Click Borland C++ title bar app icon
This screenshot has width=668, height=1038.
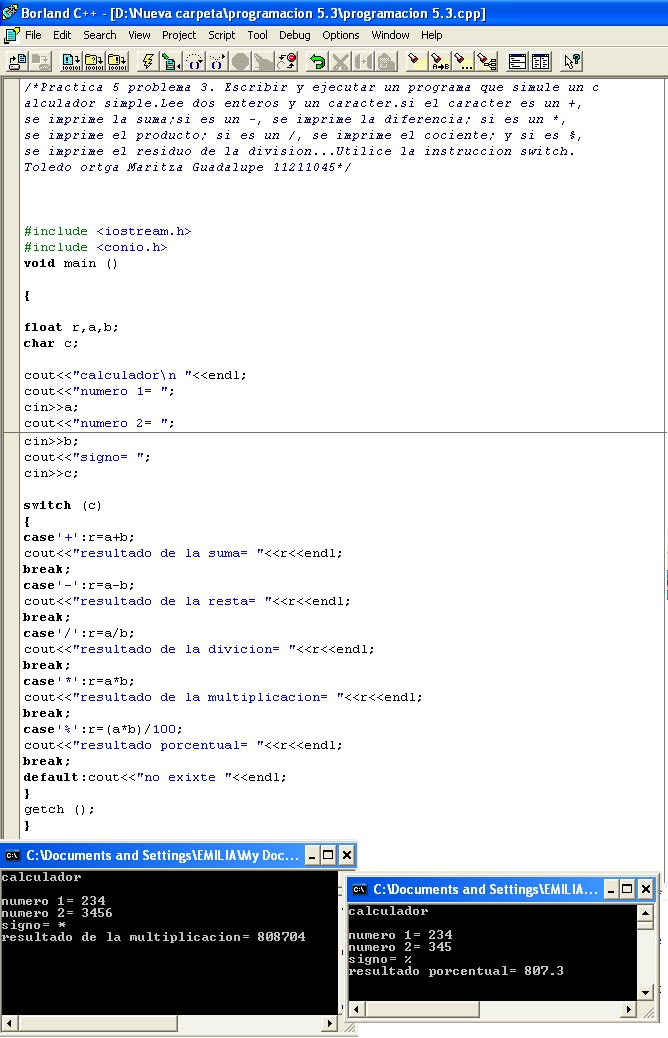pos(9,12)
